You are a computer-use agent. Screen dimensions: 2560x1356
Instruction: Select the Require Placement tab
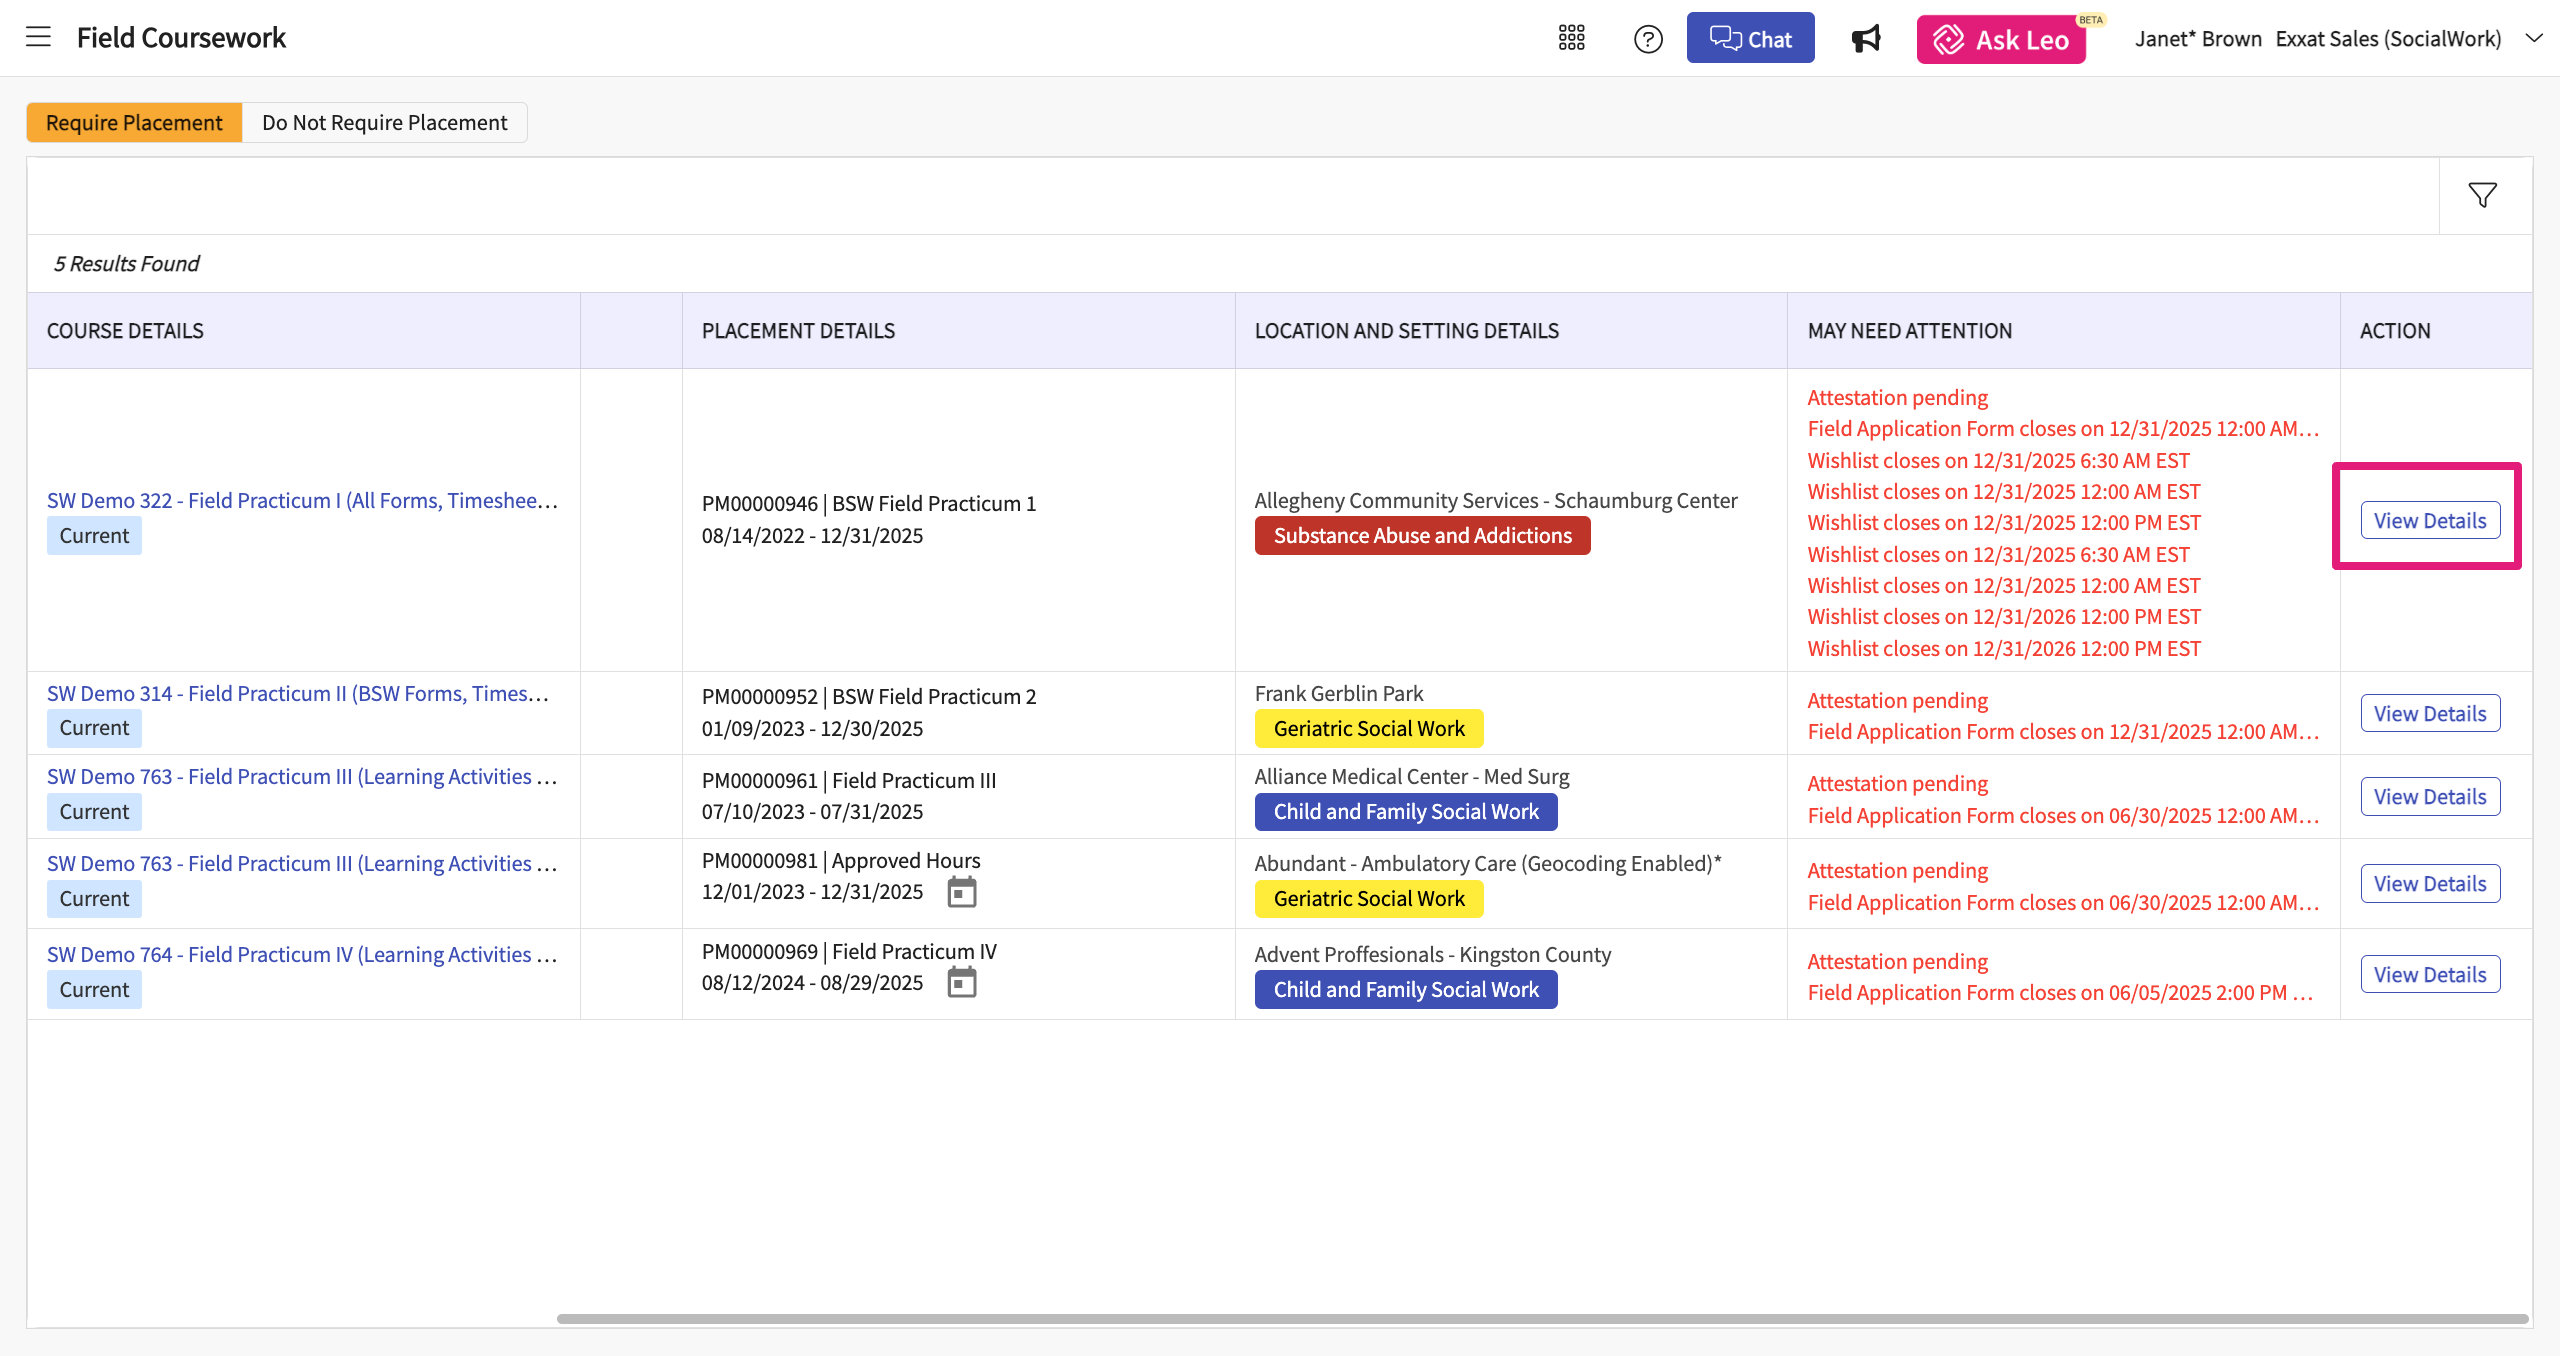click(134, 123)
